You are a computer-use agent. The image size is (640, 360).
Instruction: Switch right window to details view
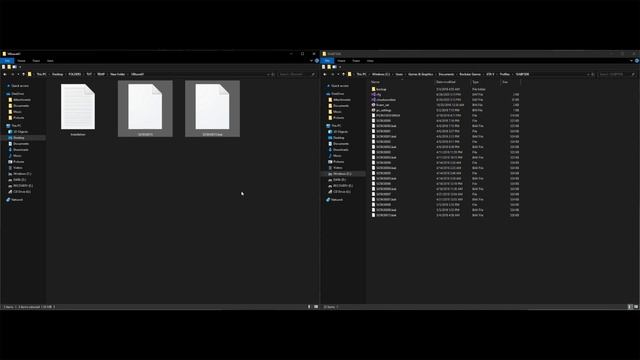click(630, 307)
